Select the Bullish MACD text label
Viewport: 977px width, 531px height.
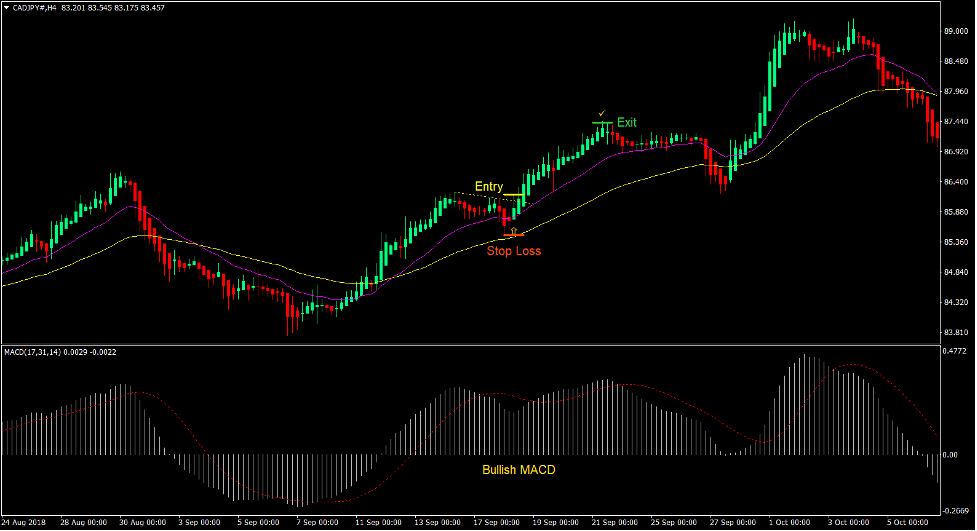(518, 469)
